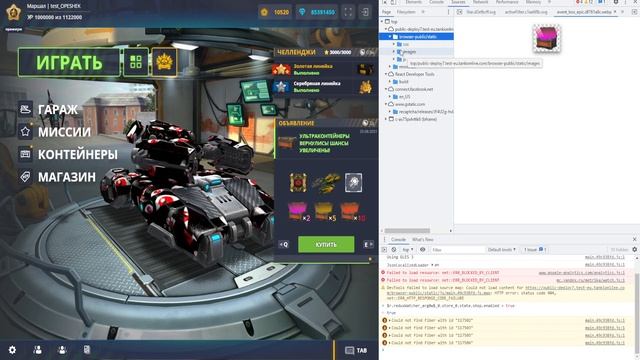Start a battle with the ИГРАТЬ button
Image resolution: width=640 pixels, height=360 pixels.
tap(69, 62)
